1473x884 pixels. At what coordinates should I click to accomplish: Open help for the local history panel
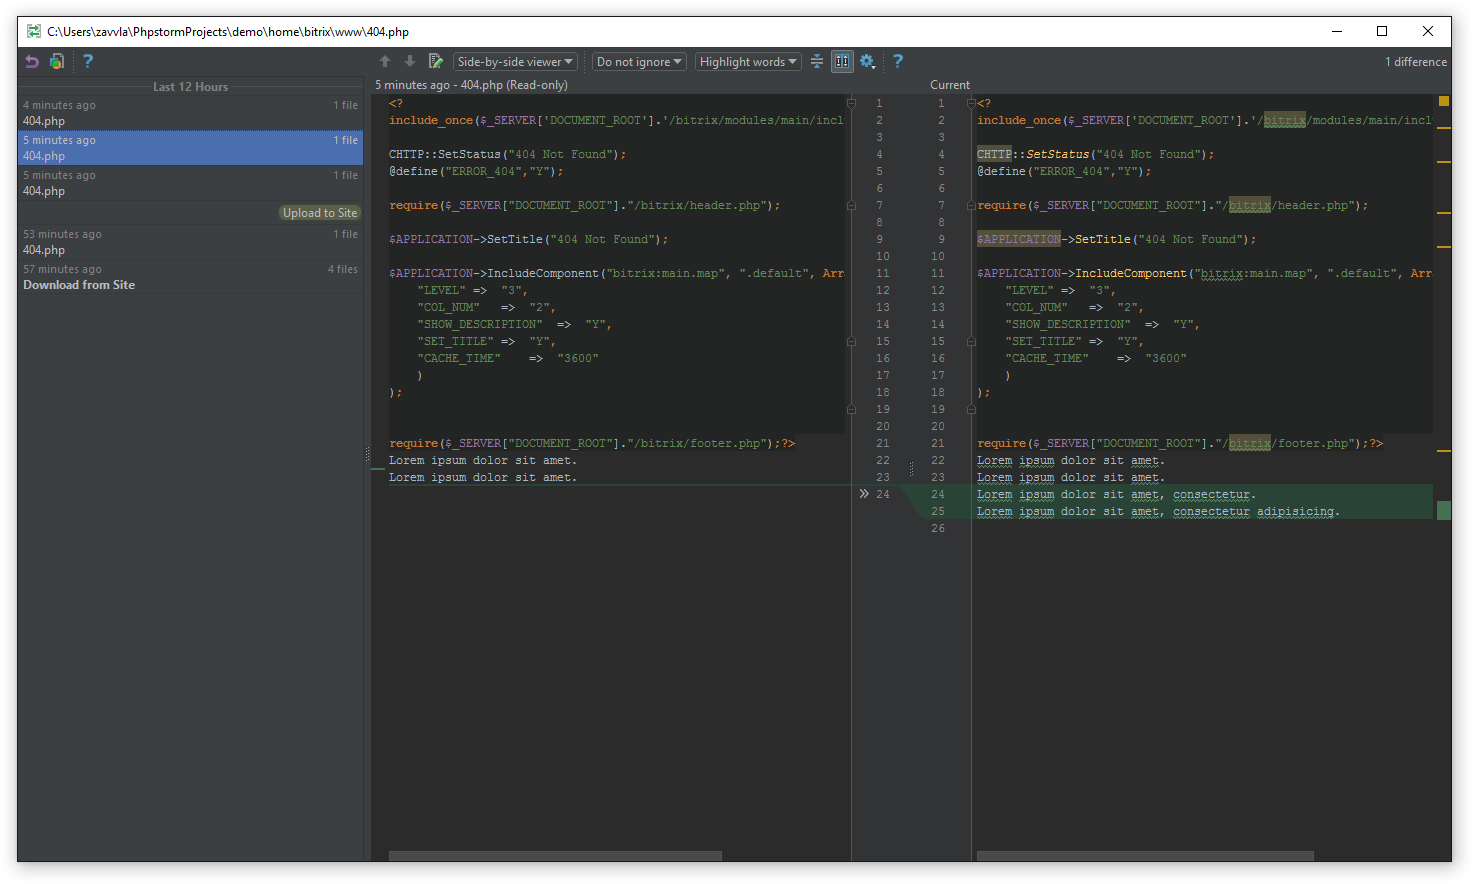click(x=88, y=62)
